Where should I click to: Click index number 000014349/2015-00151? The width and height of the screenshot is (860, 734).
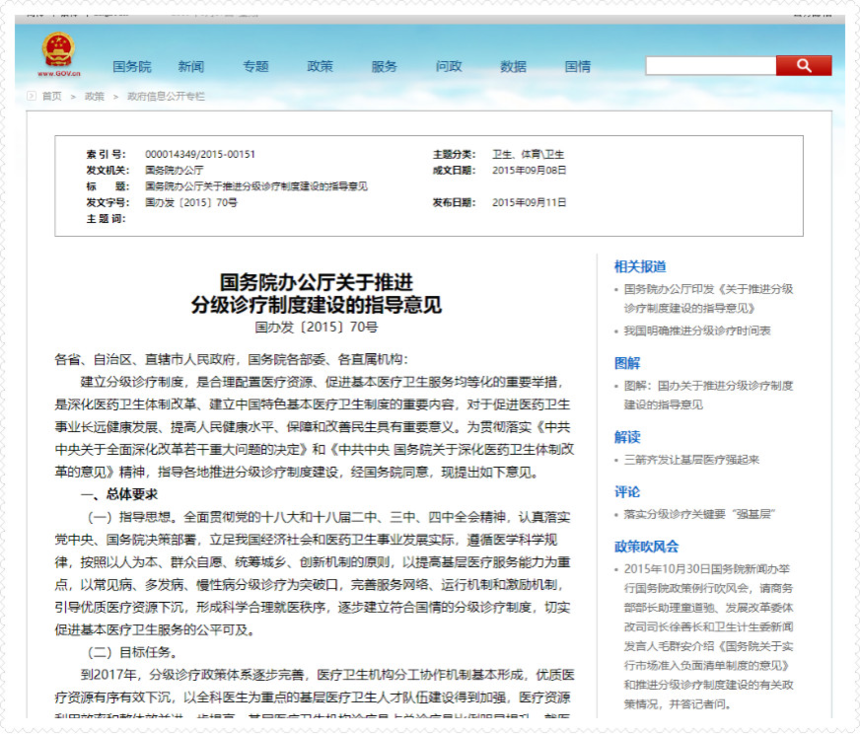point(200,154)
